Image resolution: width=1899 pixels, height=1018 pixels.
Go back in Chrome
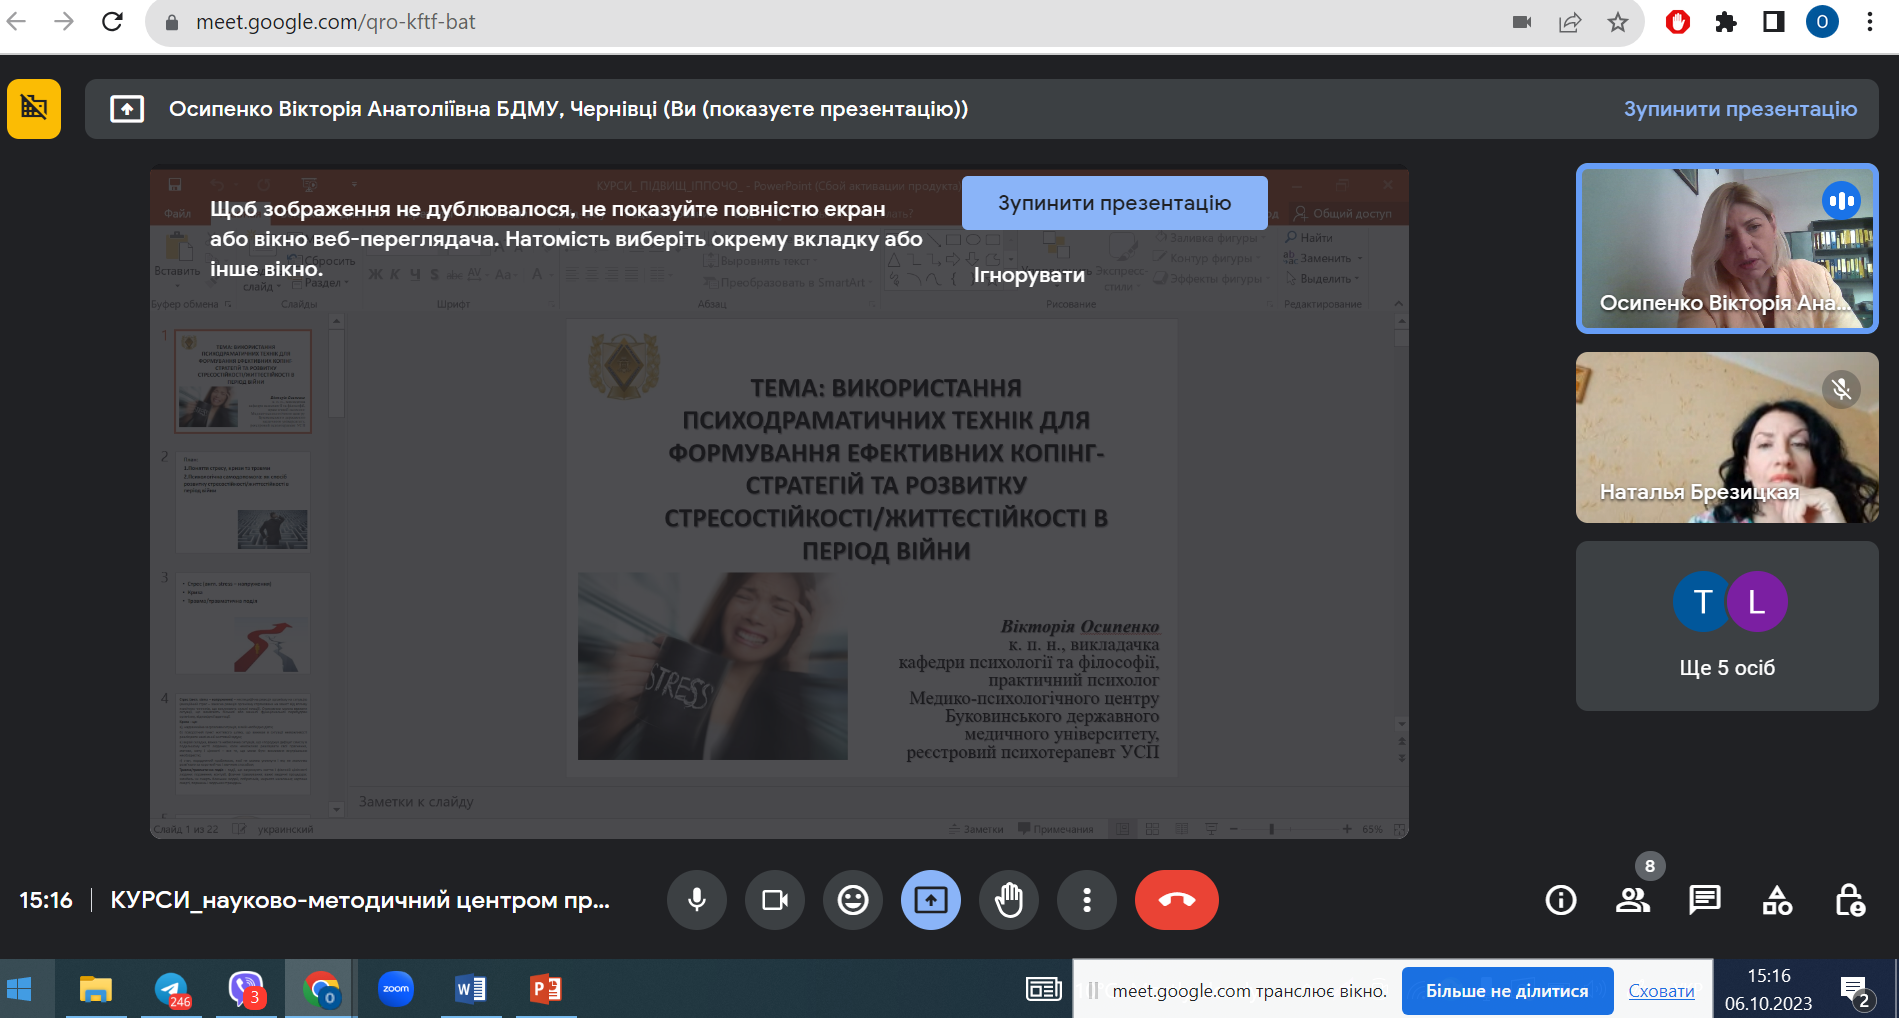coord(16,22)
